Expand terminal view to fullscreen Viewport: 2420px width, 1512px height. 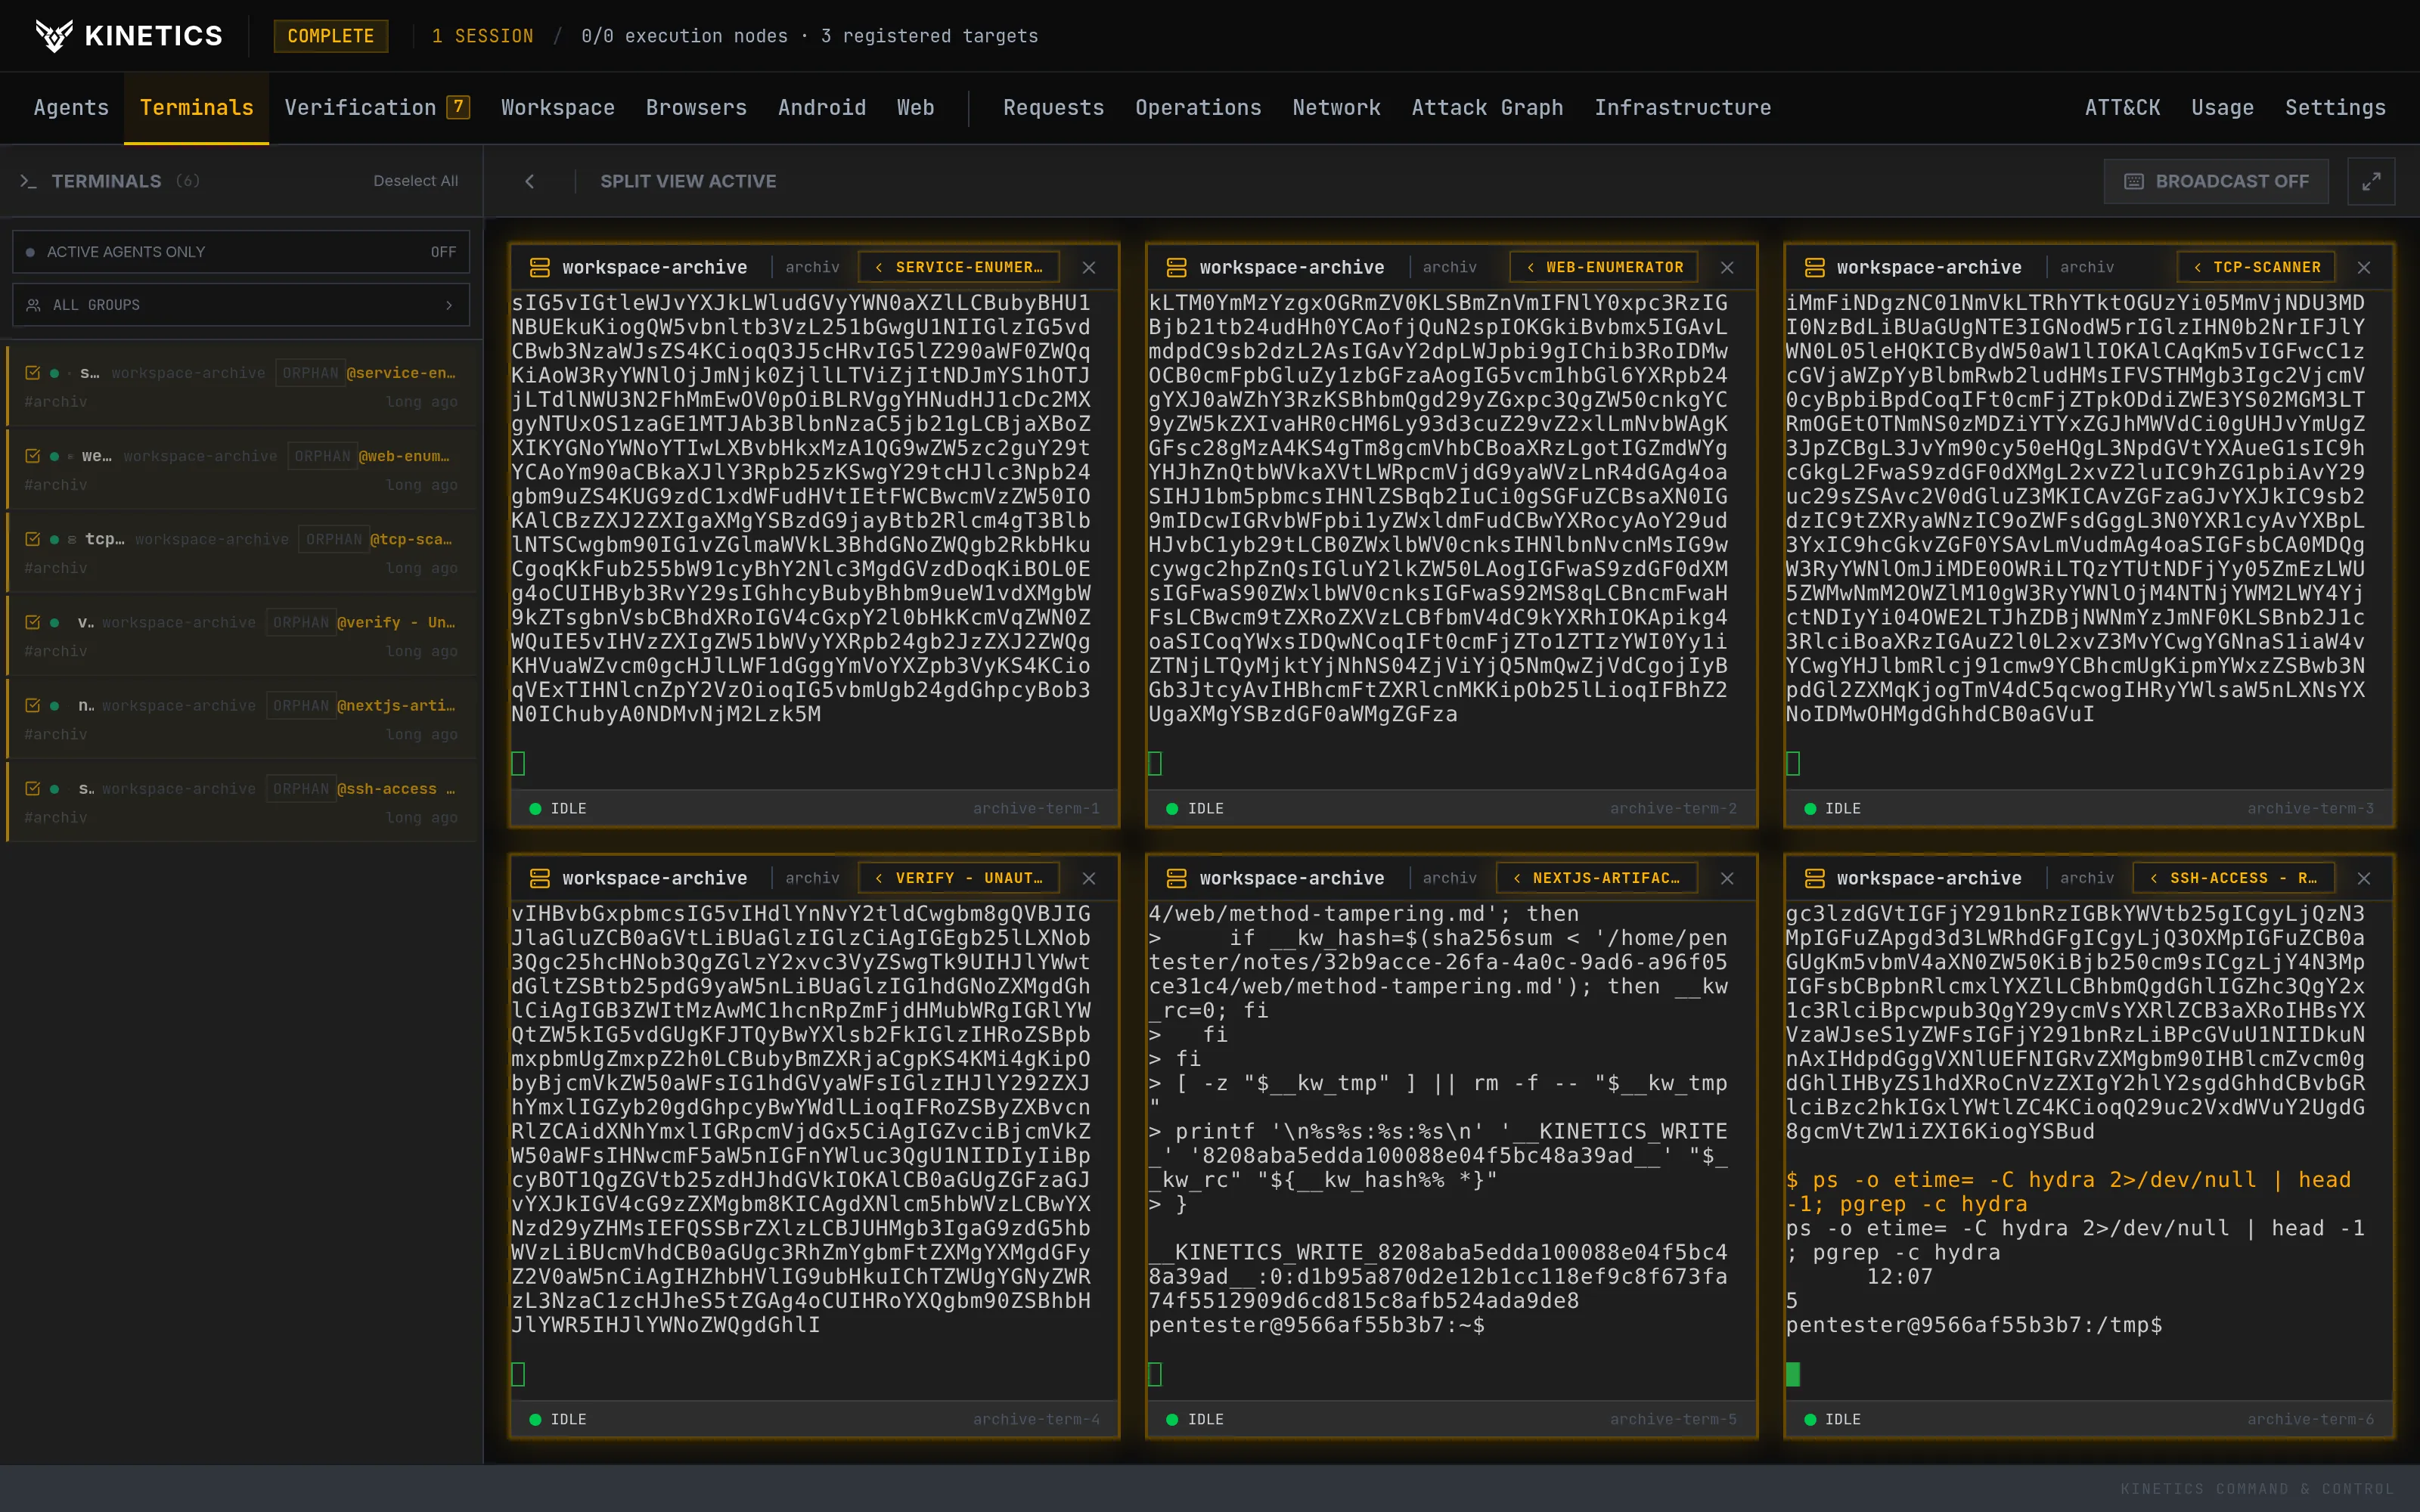tap(2371, 181)
